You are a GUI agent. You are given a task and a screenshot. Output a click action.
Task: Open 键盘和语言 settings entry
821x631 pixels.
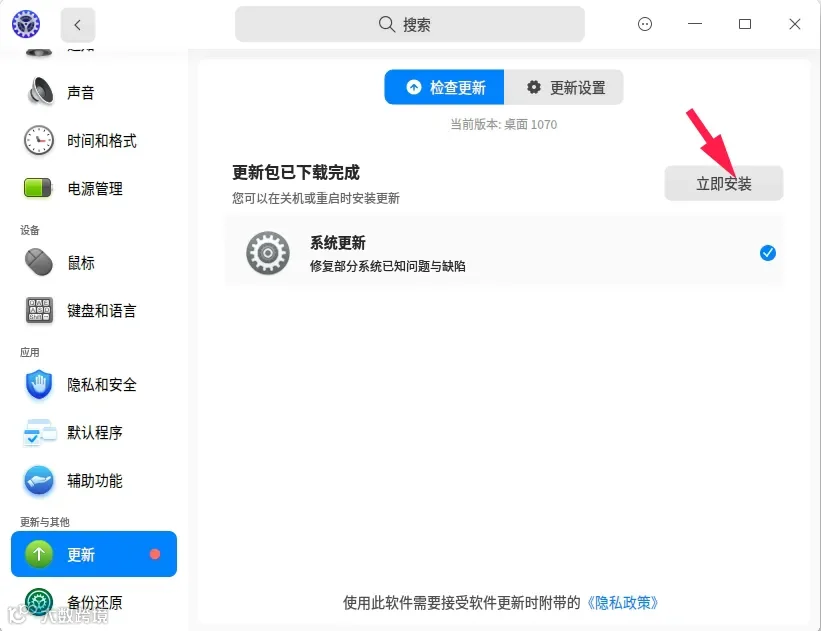94,310
